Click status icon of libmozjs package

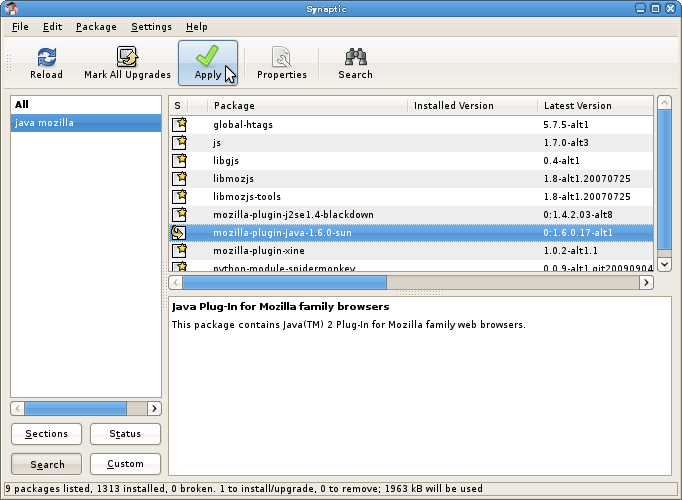tap(179, 179)
